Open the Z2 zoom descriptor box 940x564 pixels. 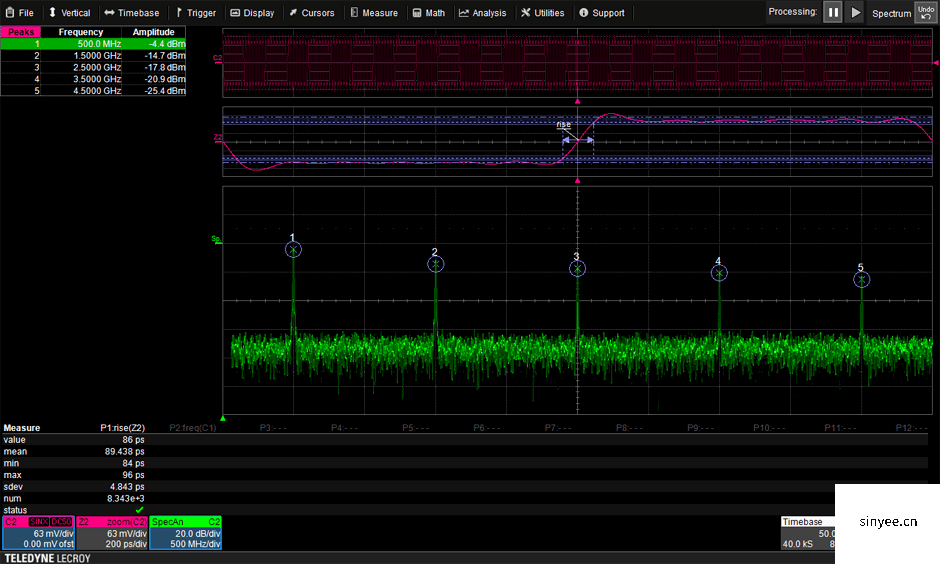pyautogui.click(x=112, y=533)
